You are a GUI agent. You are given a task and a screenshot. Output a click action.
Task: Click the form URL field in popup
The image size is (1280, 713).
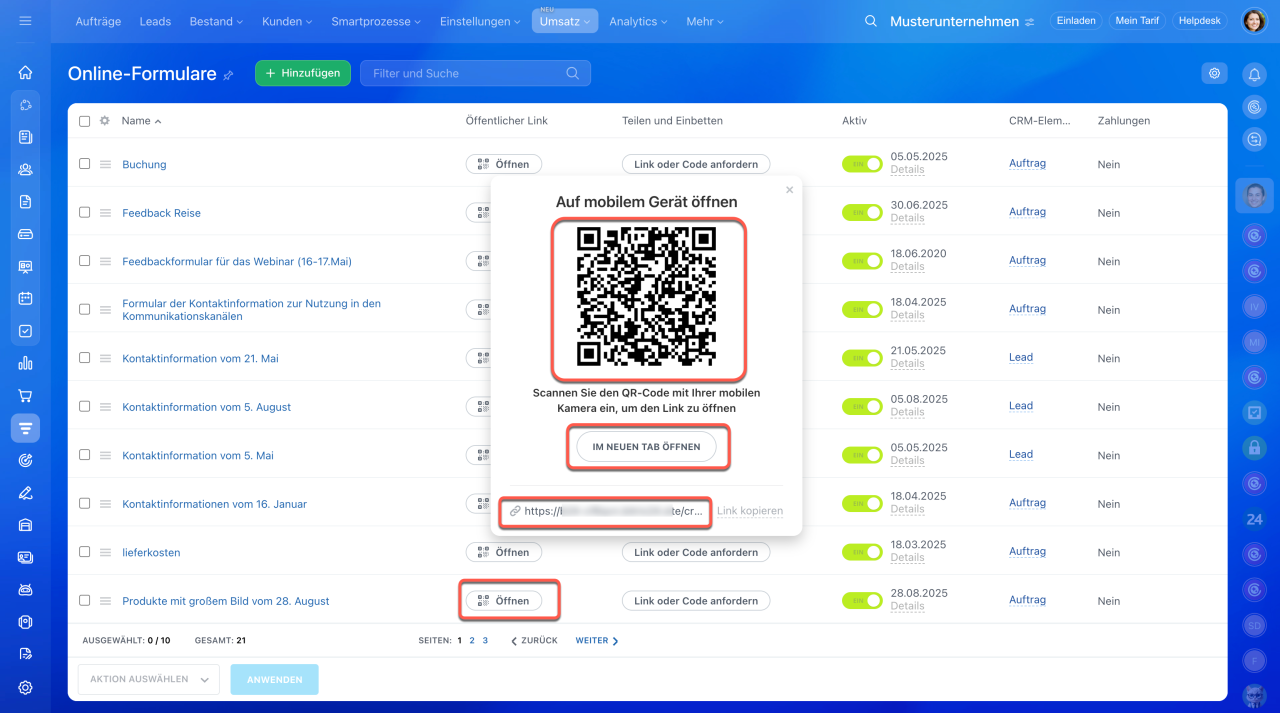[x=606, y=511]
